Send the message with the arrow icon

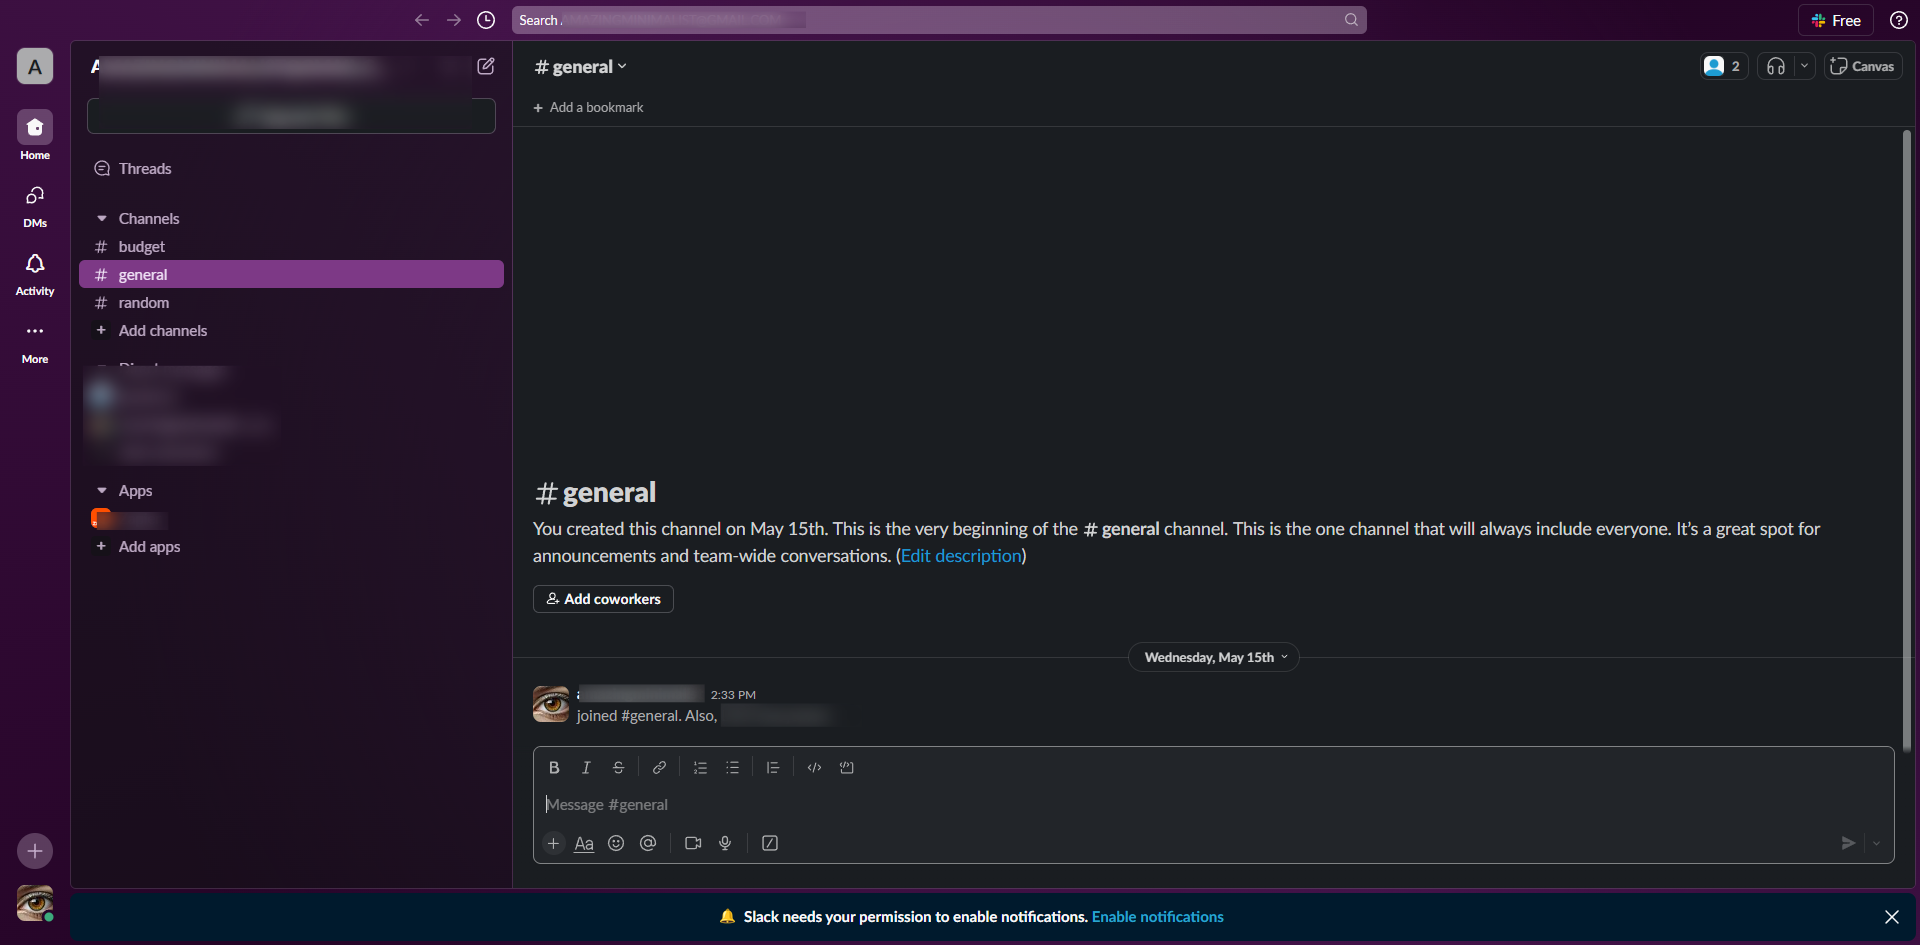[1848, 843]
